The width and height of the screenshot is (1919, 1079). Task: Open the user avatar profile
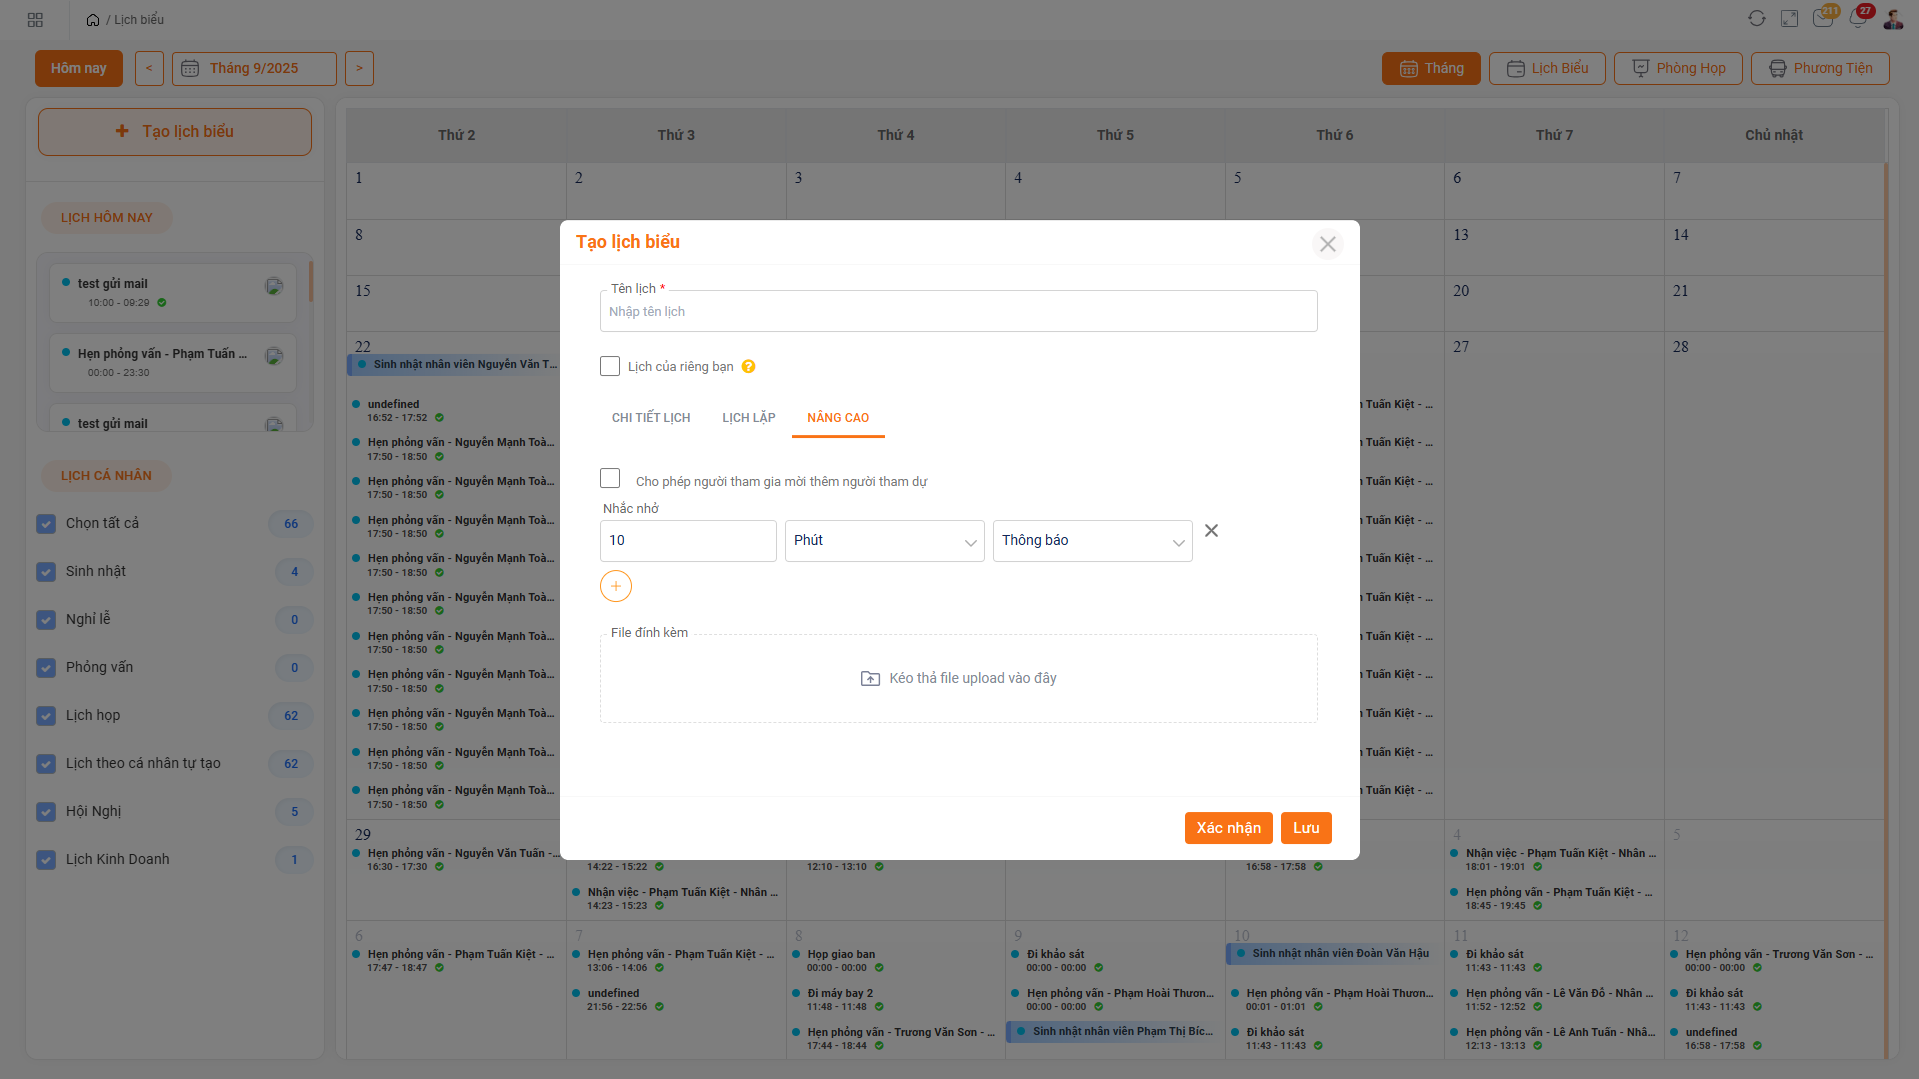[x=1893, y=19]
